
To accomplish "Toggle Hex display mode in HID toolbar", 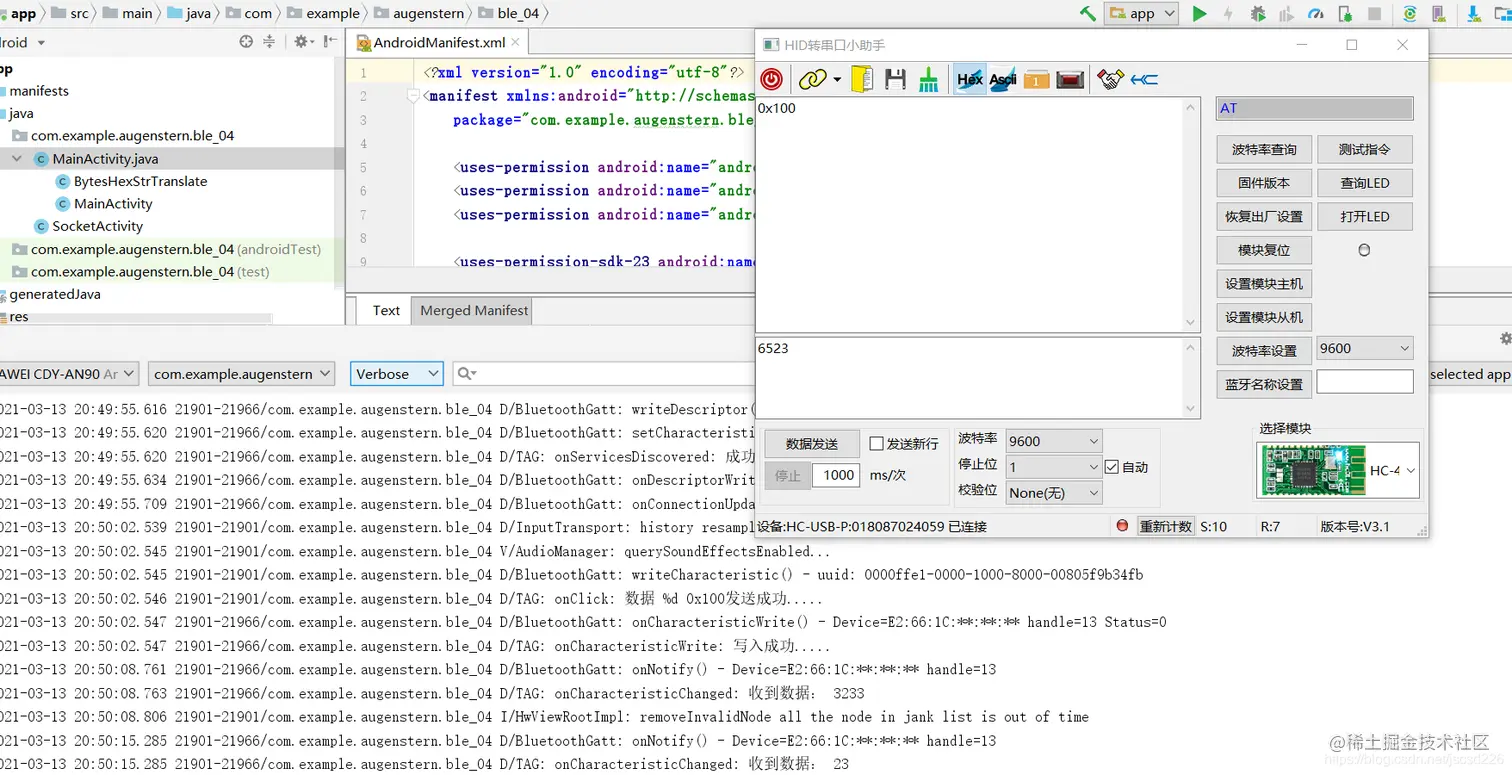I will [969, 79].
